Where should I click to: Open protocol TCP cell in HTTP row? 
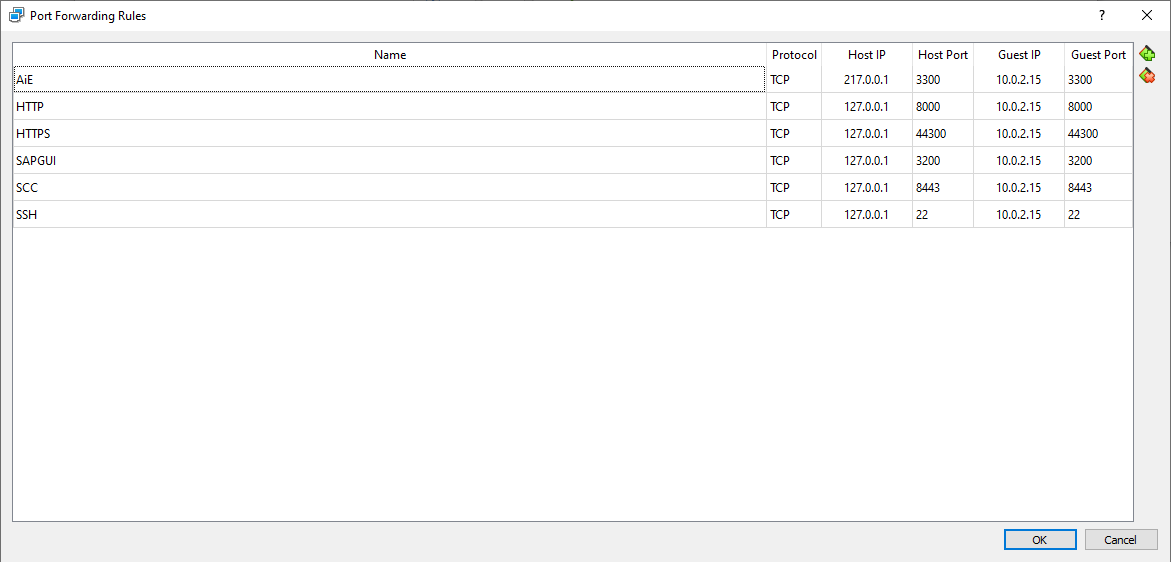pos(794,107)
